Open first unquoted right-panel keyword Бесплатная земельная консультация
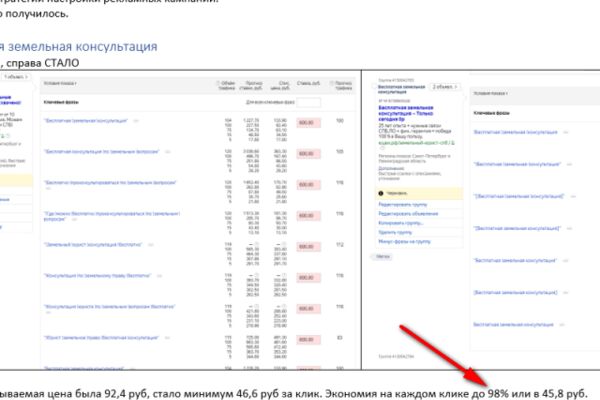The width and height of the screenshot is (600, 400). pyautogui.click(x=515, y=132)
